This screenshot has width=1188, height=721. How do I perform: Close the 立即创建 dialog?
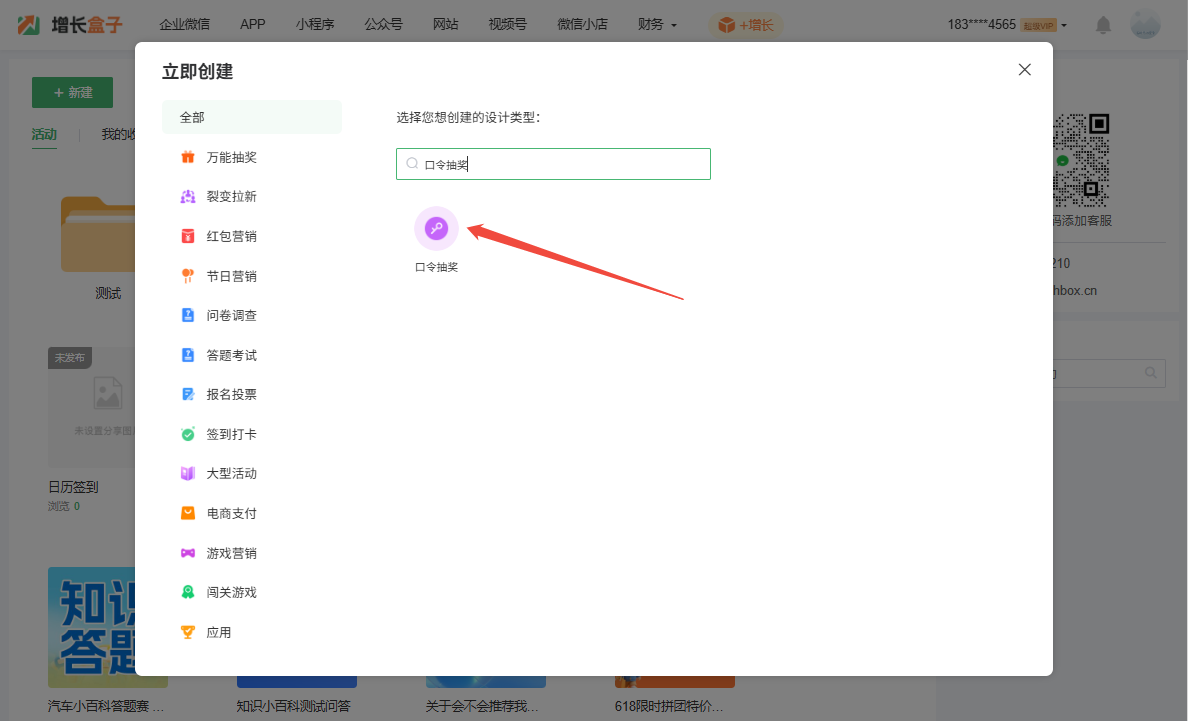tap(1024, 70)
